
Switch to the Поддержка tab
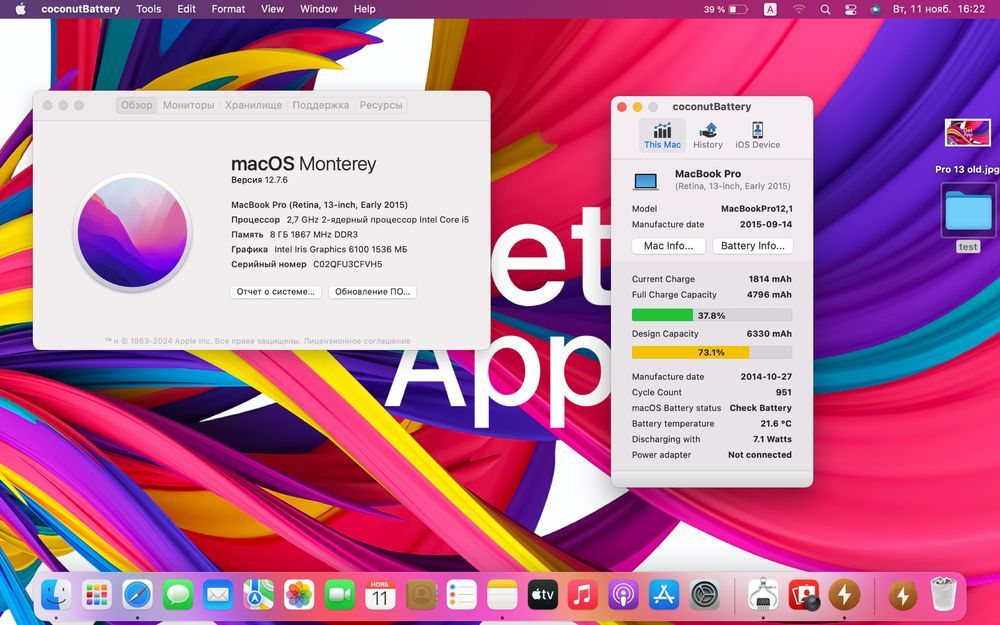(x=321, y=105)
